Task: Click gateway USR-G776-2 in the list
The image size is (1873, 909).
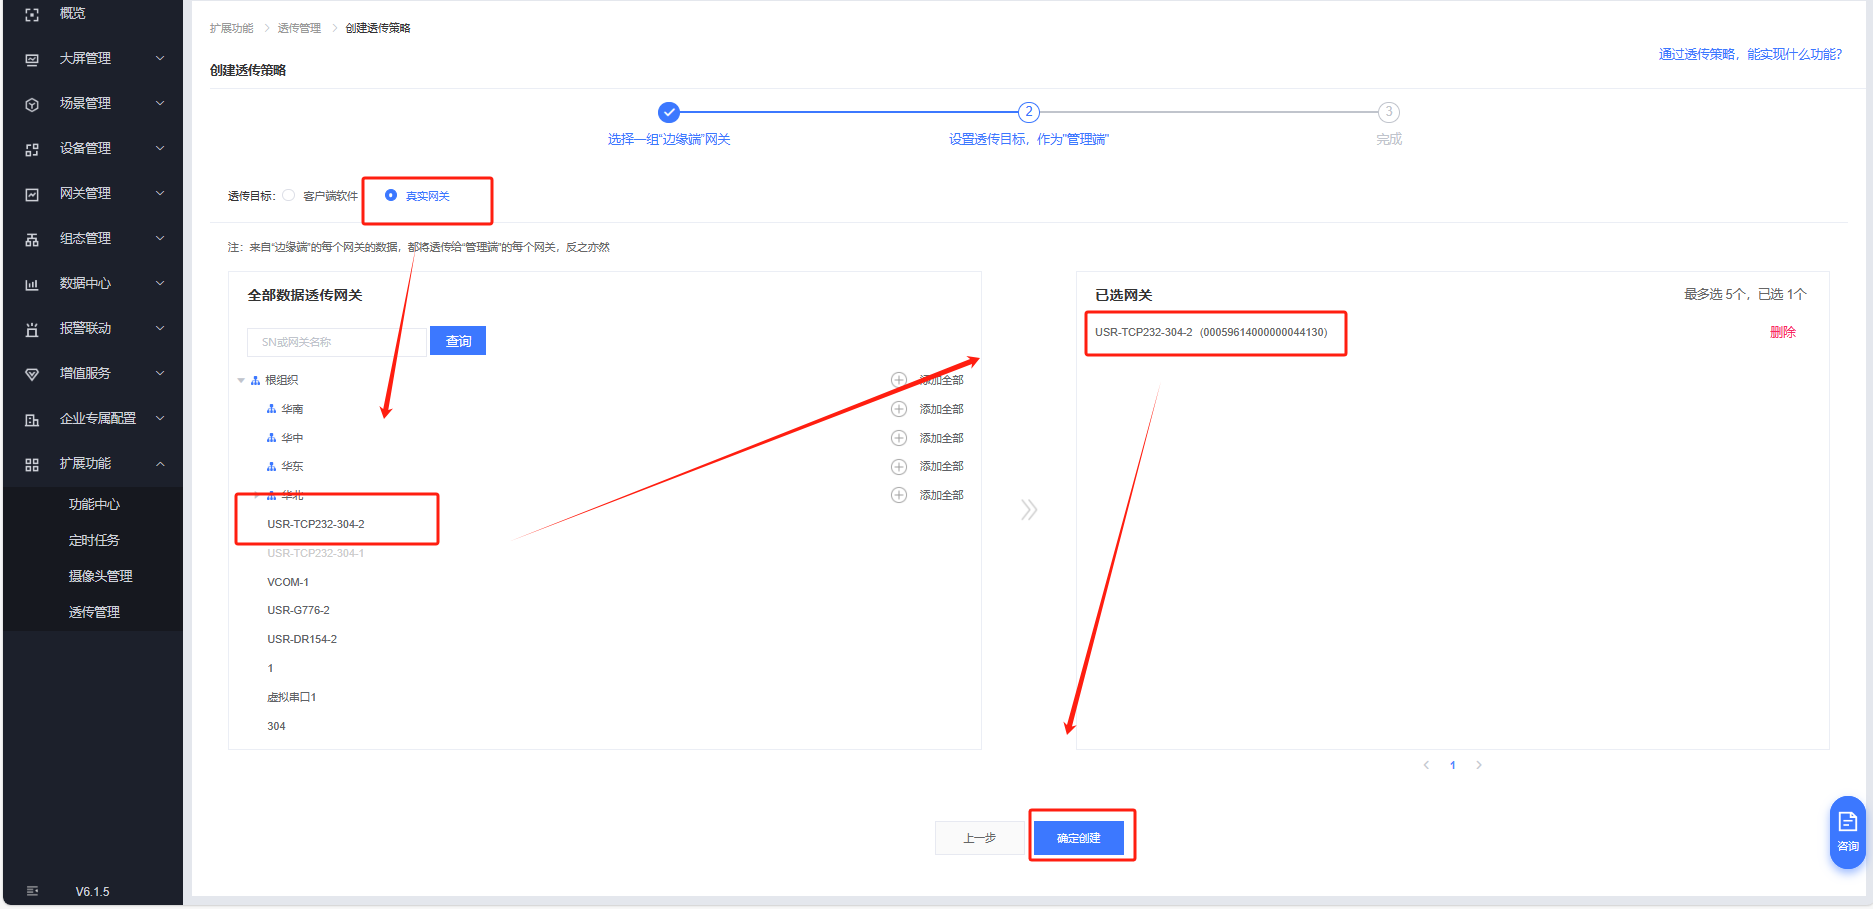Action: [298, 610]
